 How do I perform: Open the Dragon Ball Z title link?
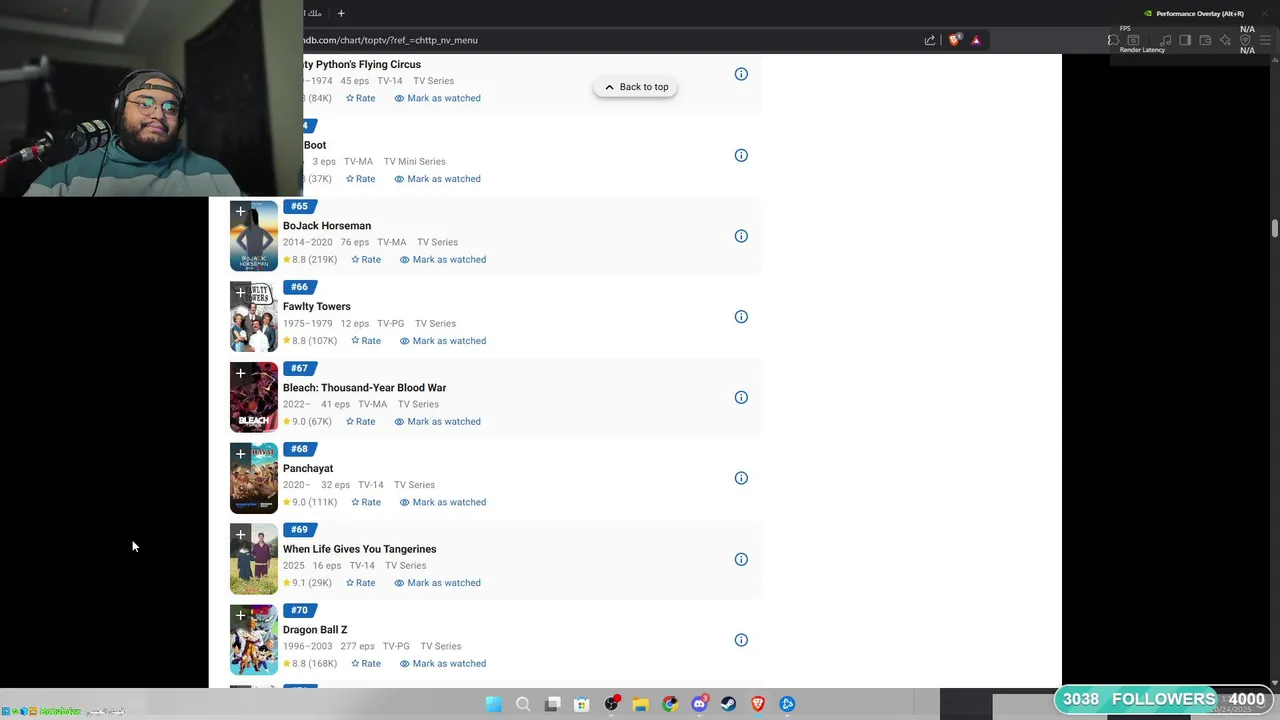tap(315, 630)
